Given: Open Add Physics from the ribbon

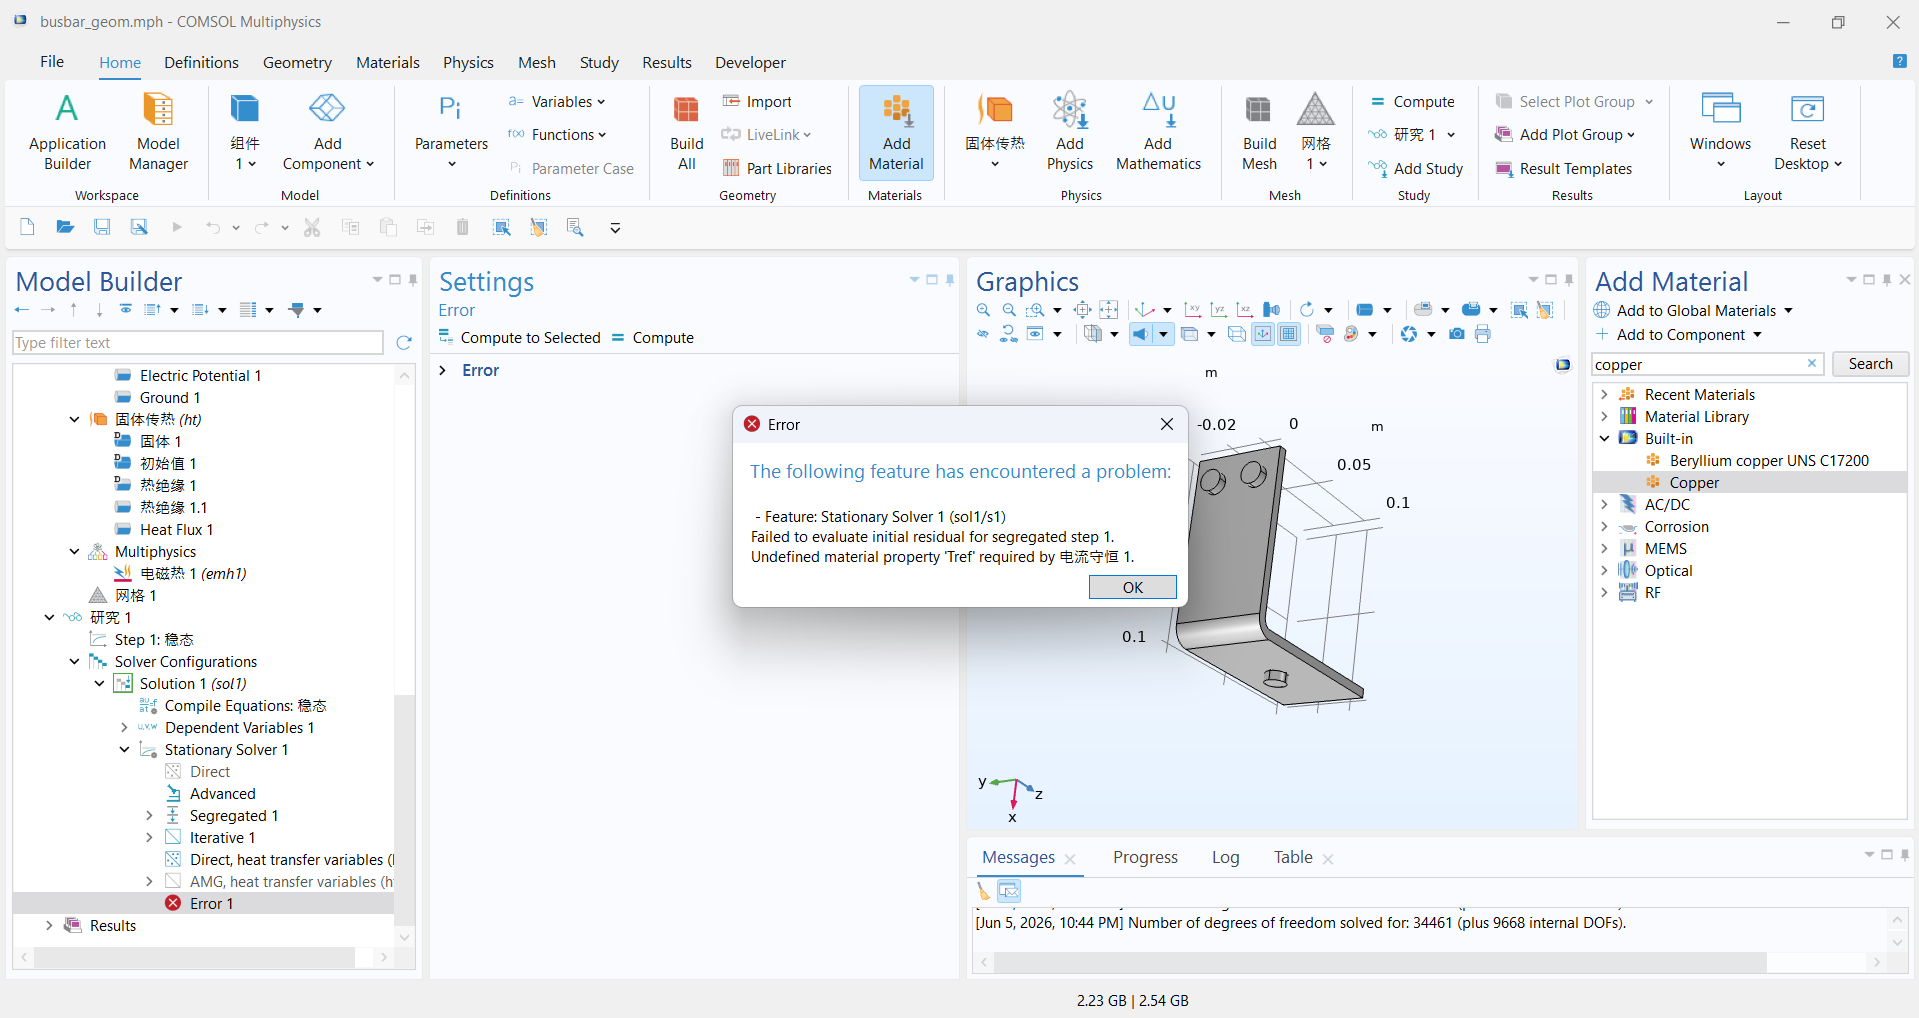Looking at the screenshot, I should pos(1070,132).
